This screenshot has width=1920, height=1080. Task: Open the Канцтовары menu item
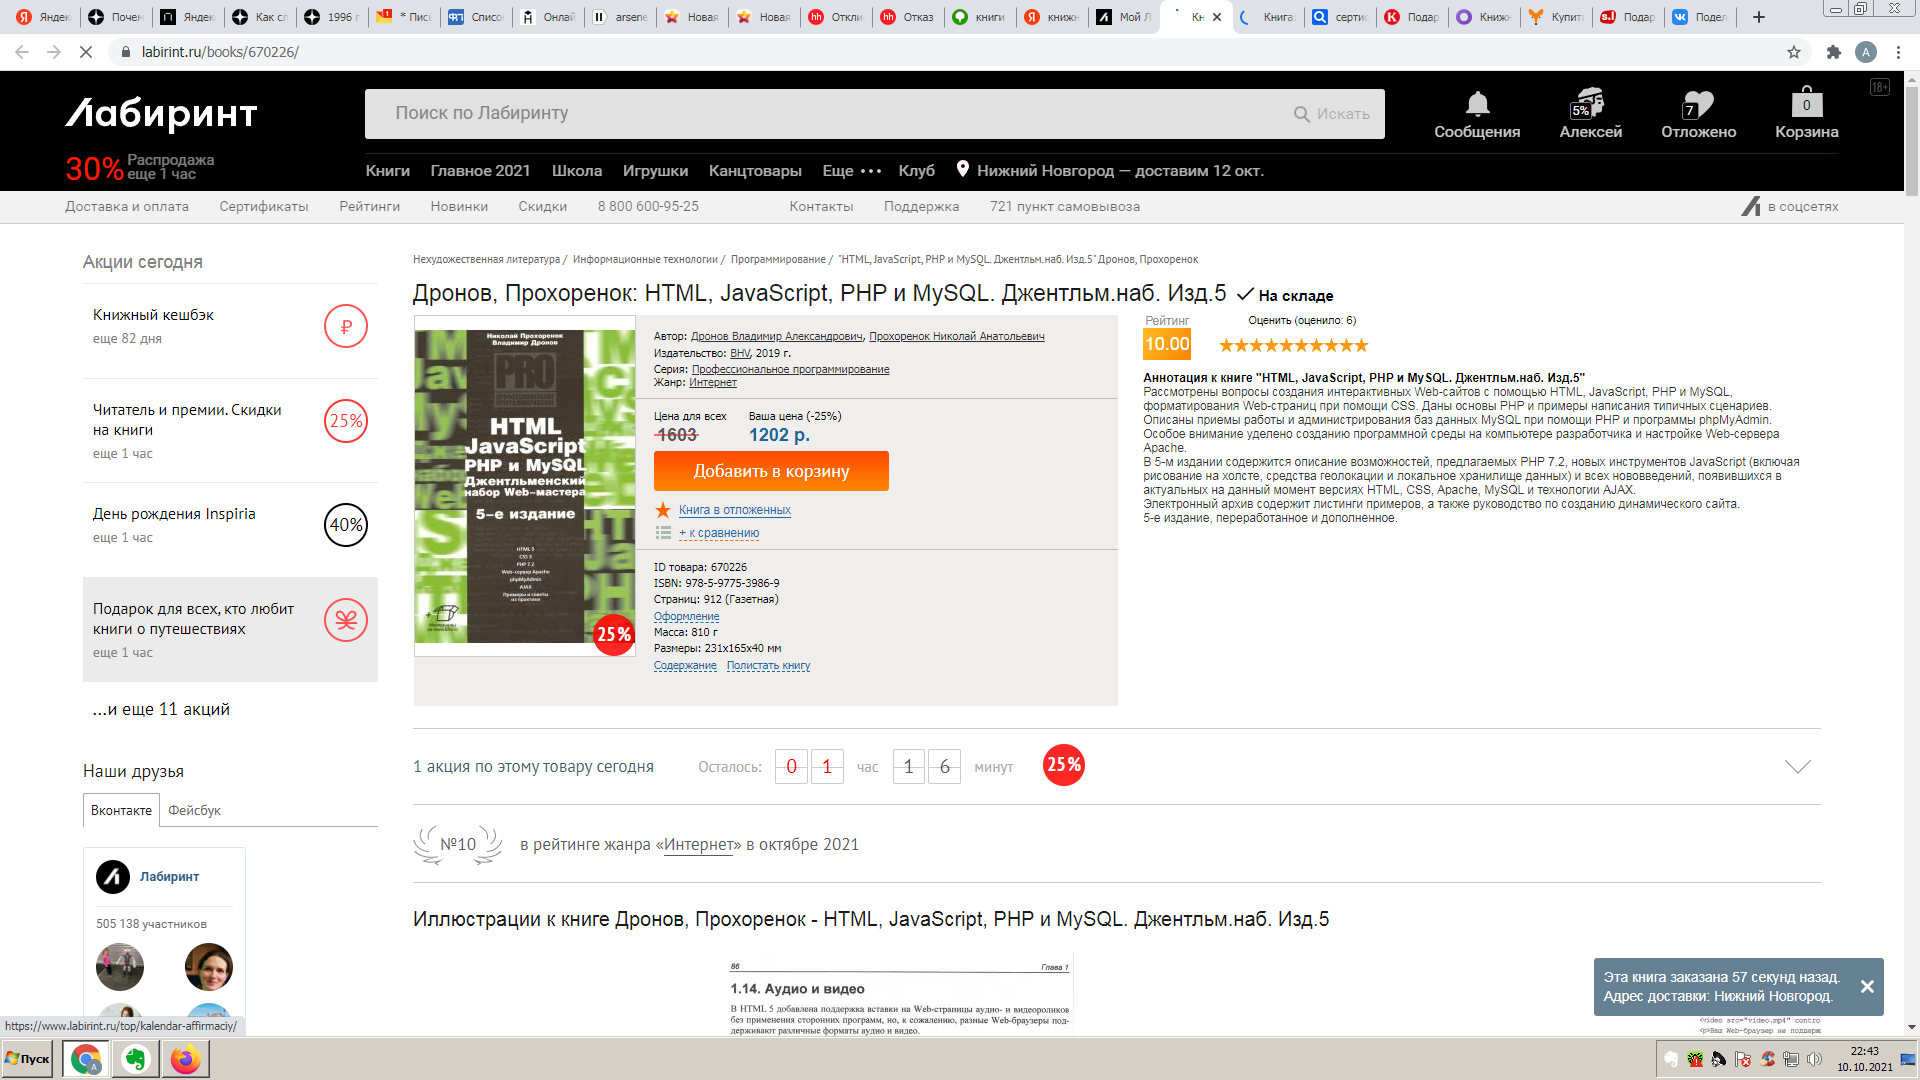click(755, 171)
